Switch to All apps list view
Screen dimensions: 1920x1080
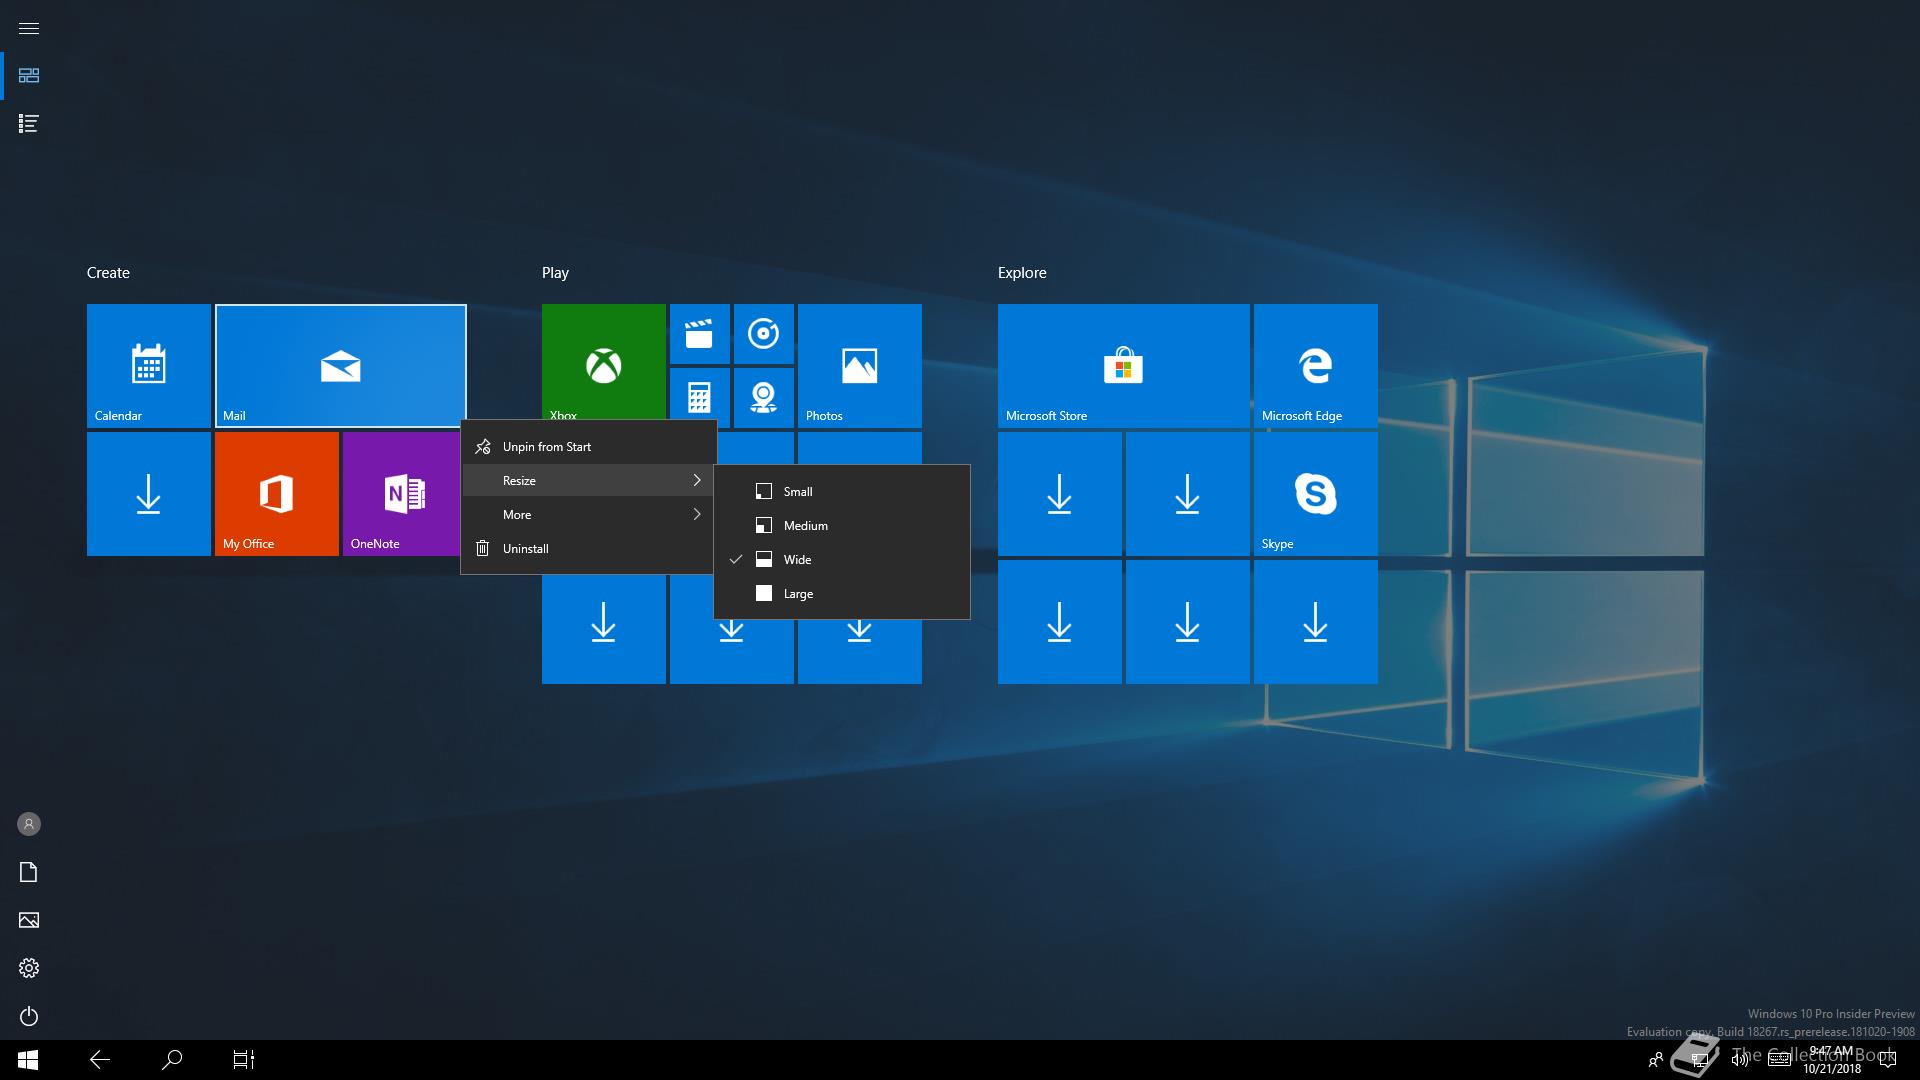click(x=29, y=124)
